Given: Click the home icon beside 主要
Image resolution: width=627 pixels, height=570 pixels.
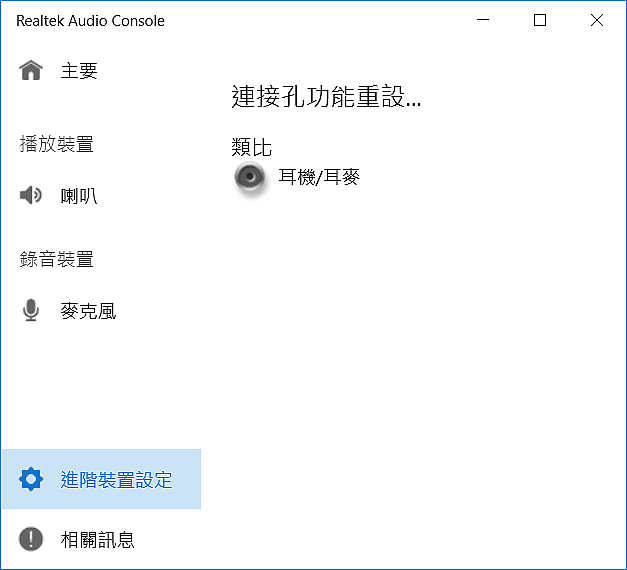Looking at the screenshot, I should 31,70.
